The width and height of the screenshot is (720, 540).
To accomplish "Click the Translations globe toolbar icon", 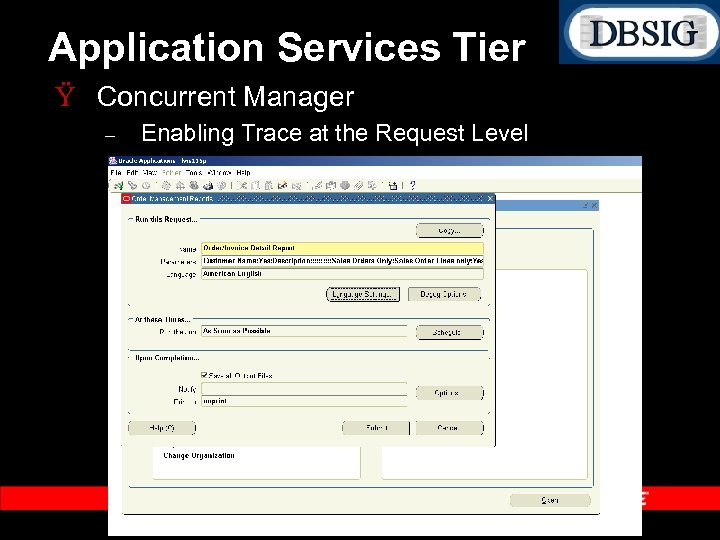I will click(x=344, y=186).
